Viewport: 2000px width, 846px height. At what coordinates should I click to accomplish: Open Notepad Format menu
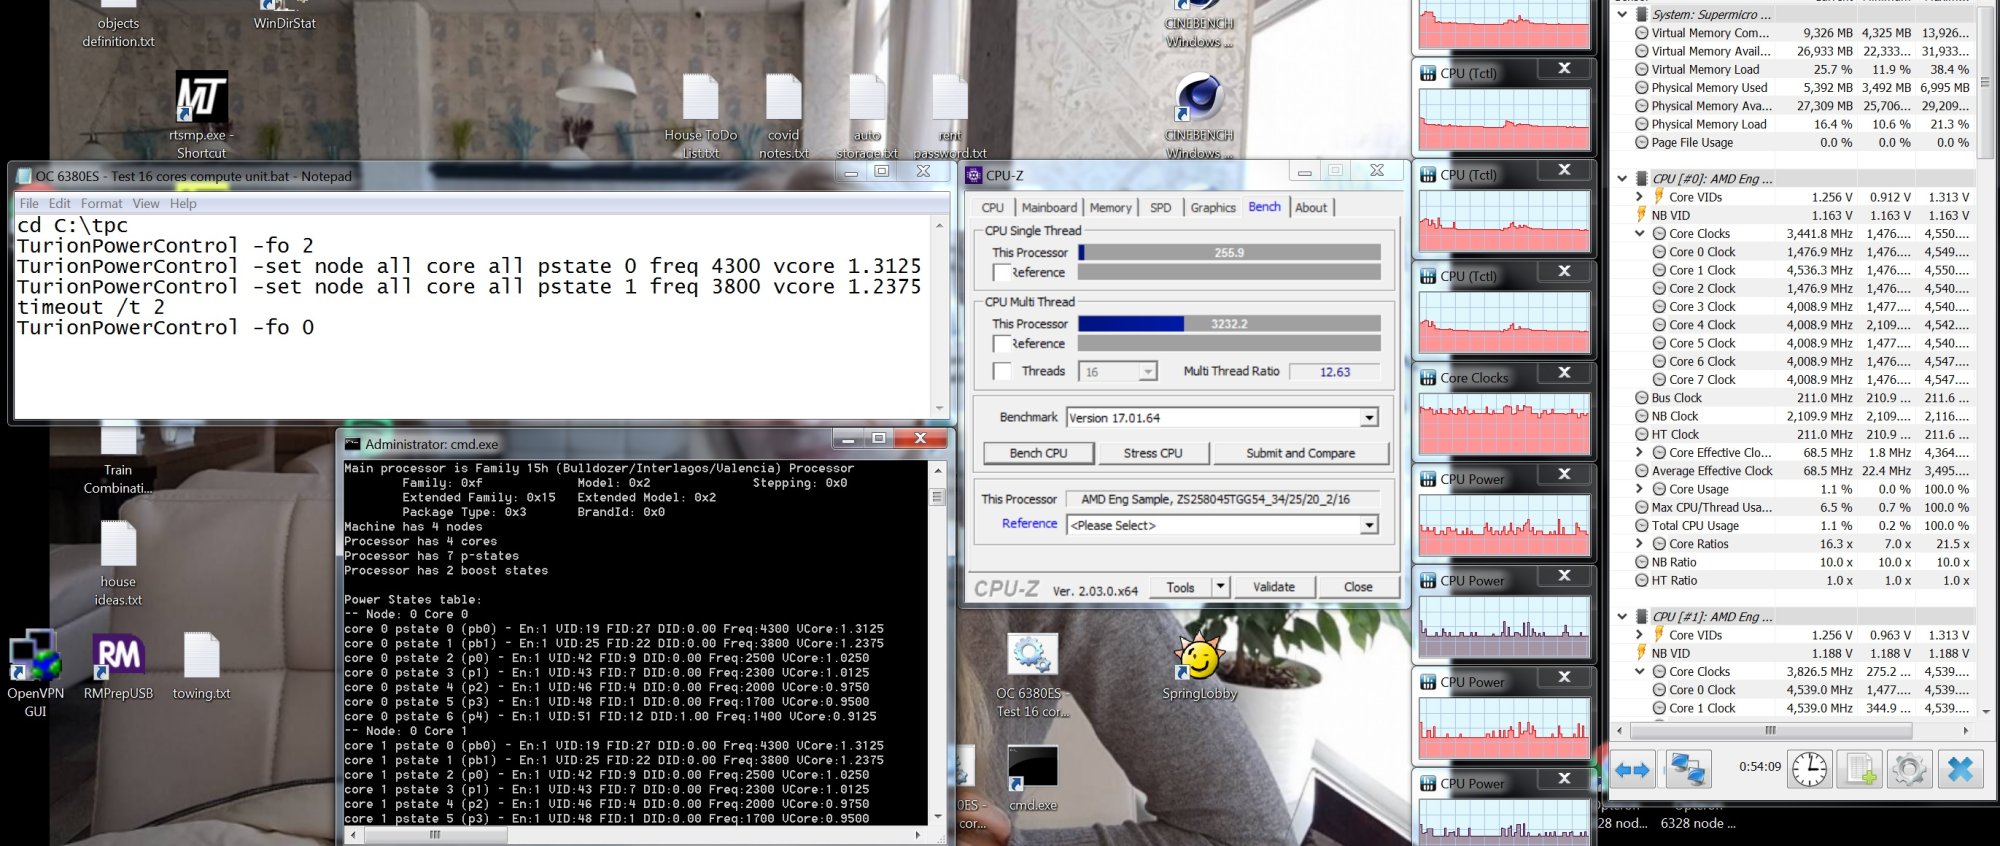pyautogui.click(x=101, y=203)
